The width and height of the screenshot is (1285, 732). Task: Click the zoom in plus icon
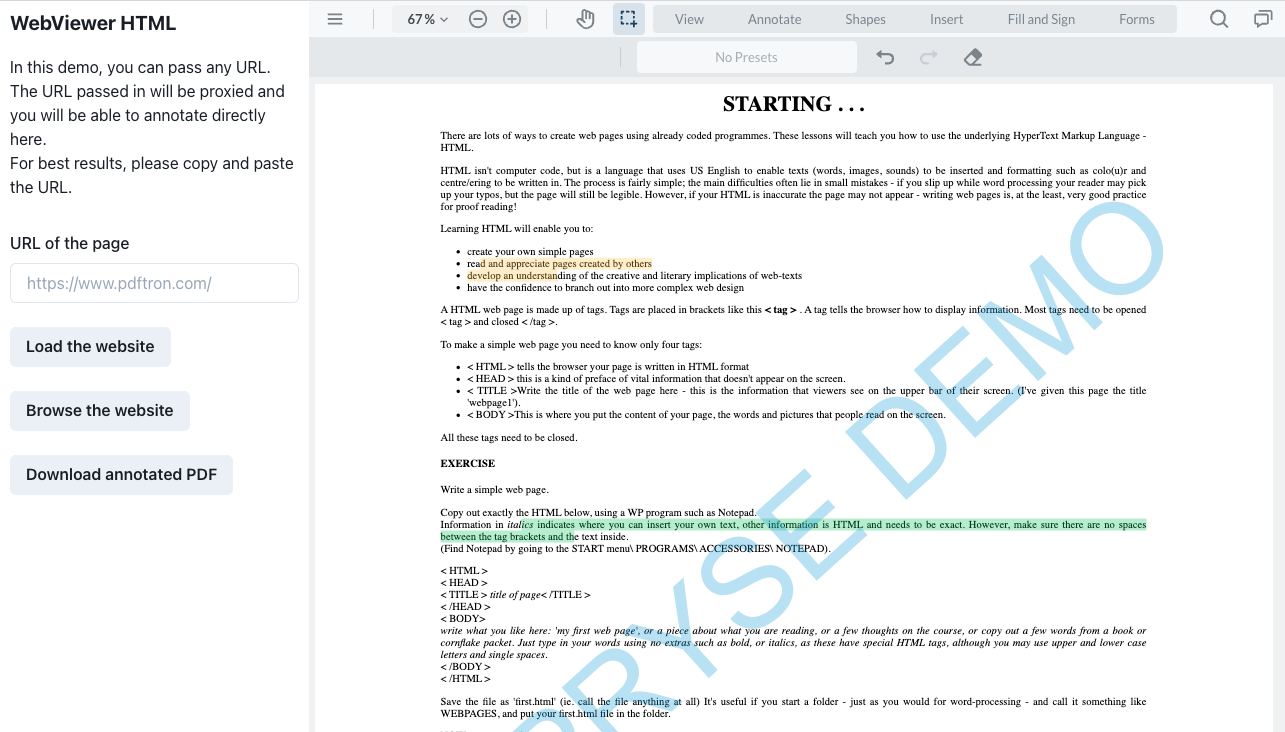(512, 19)
